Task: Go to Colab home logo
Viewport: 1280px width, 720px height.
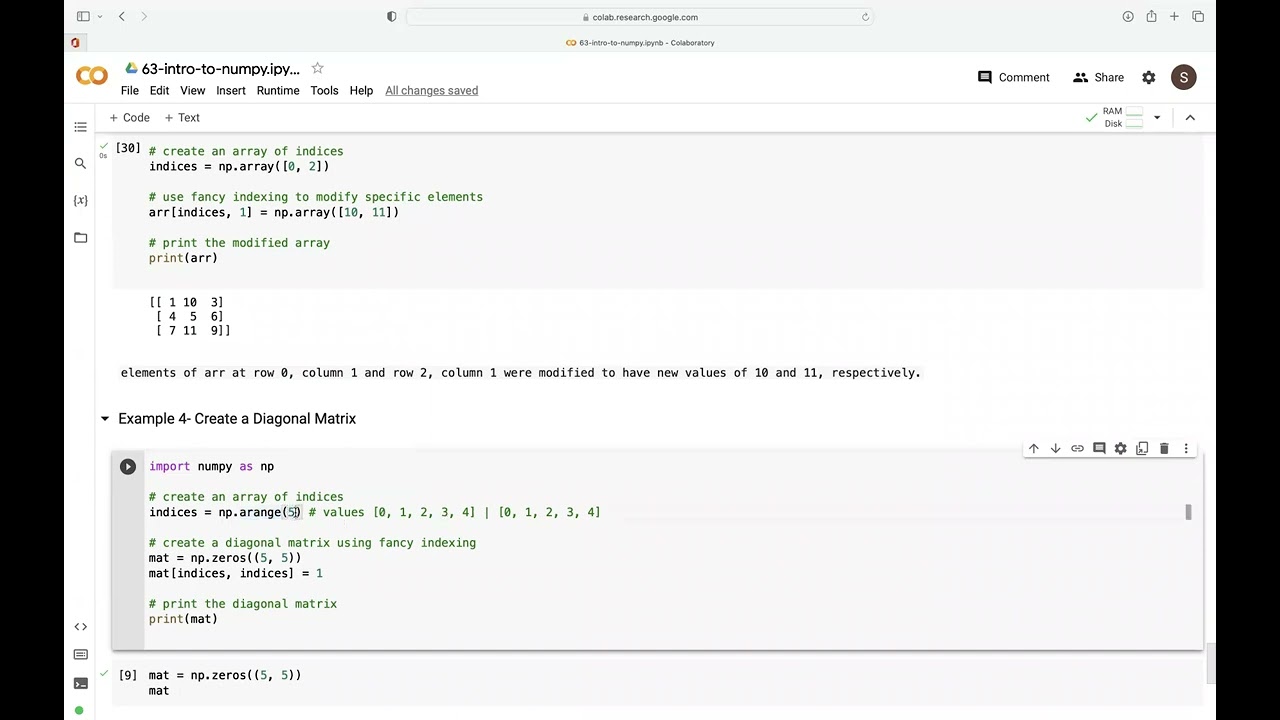Action: pos(92,77)
